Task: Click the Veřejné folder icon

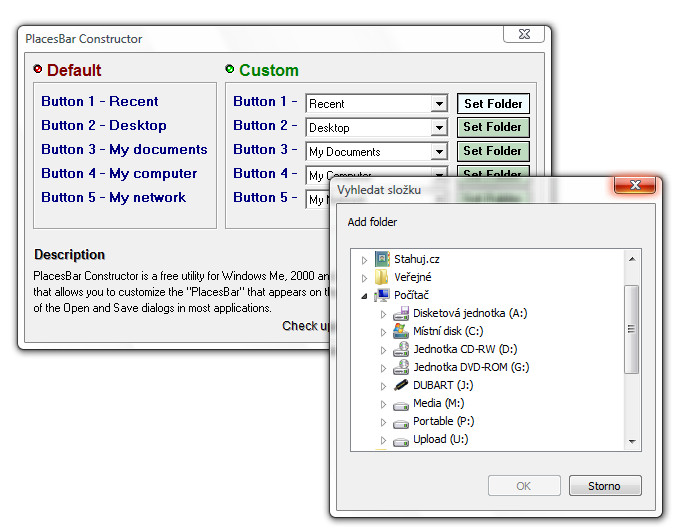Action: tap(382, 277)
